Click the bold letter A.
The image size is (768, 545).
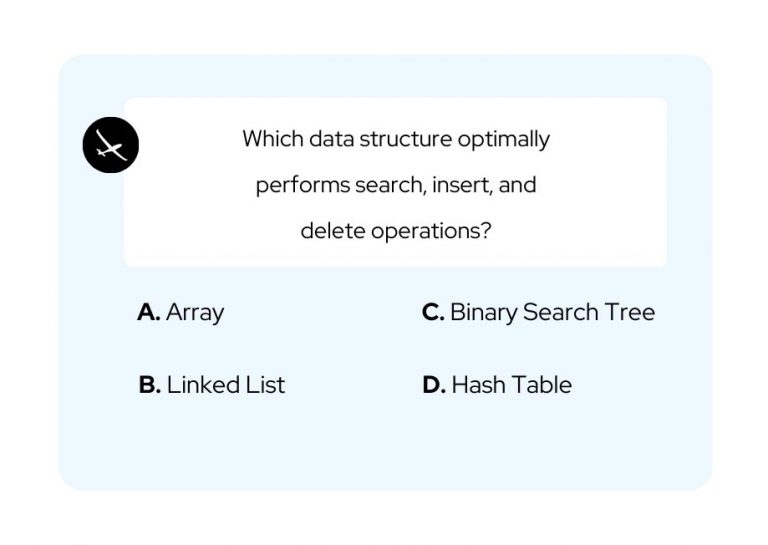click(148, 312)
